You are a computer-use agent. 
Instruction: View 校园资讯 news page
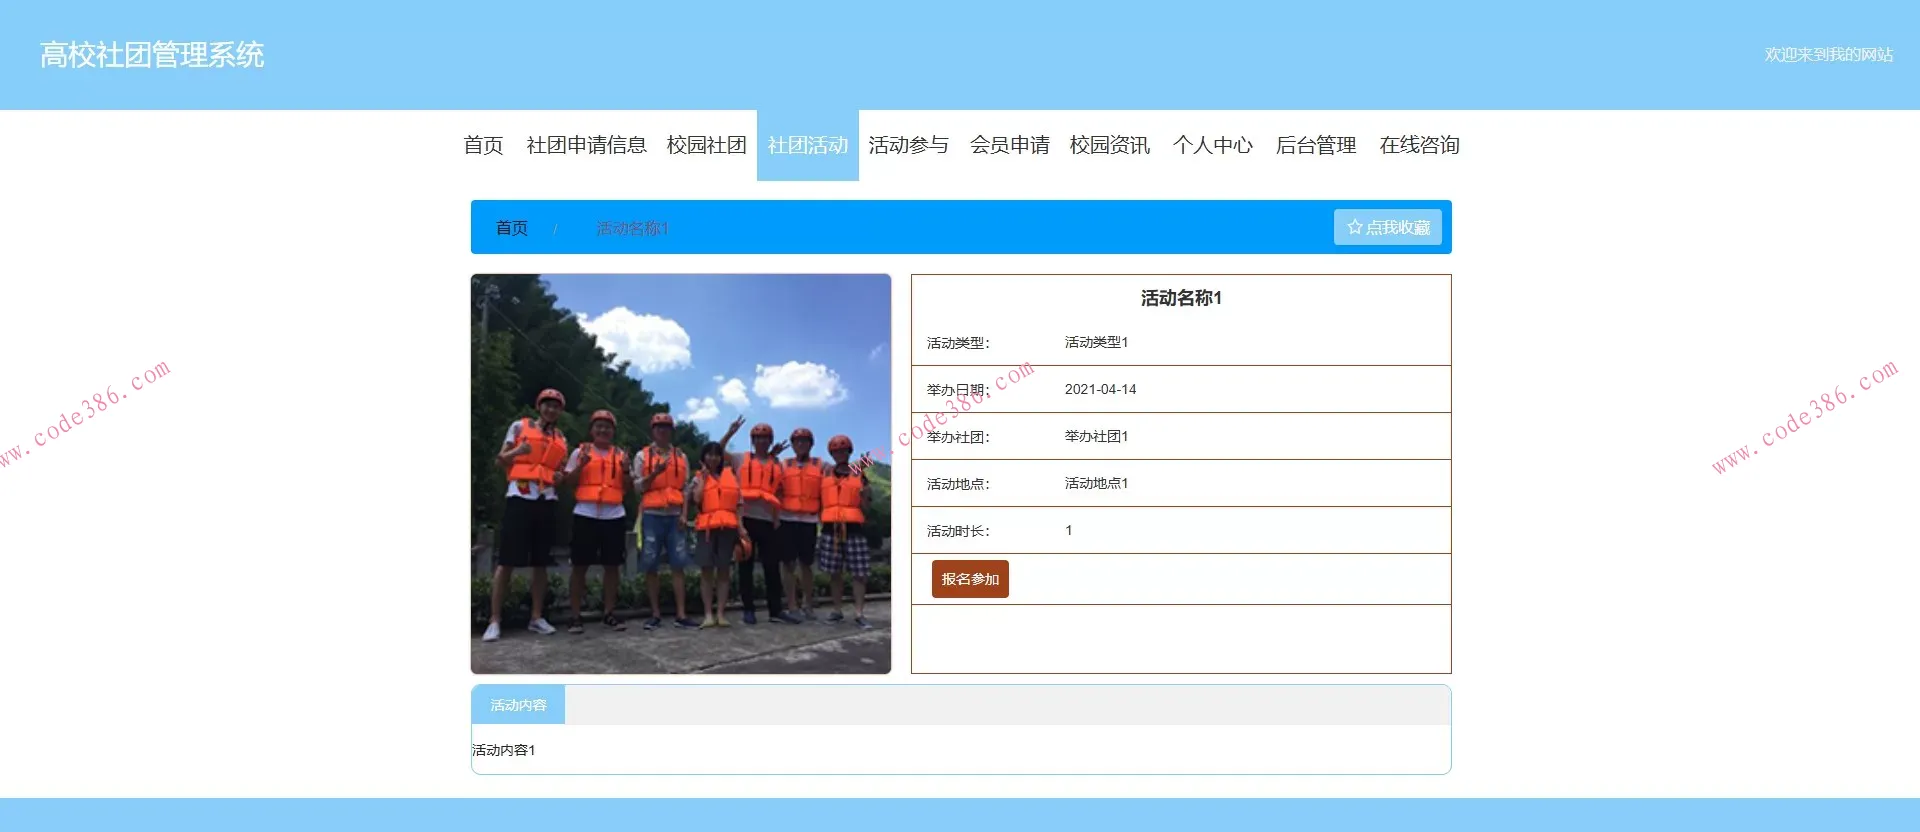[1109, 145]
